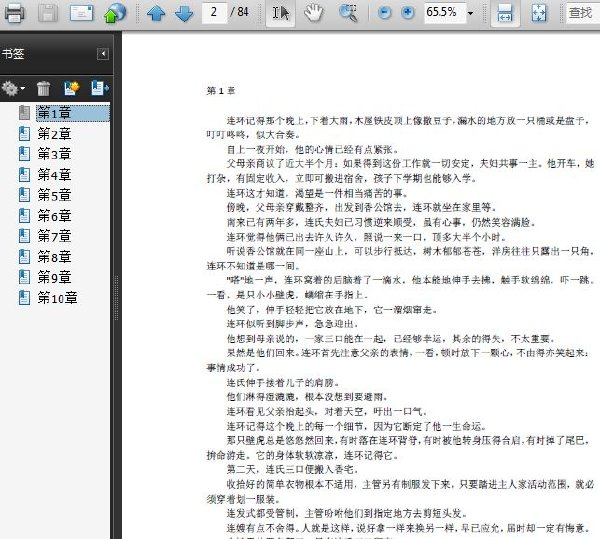Click the zoom percentage field 65.5%
The image size is (600, 539).
(x=444, y=13)
